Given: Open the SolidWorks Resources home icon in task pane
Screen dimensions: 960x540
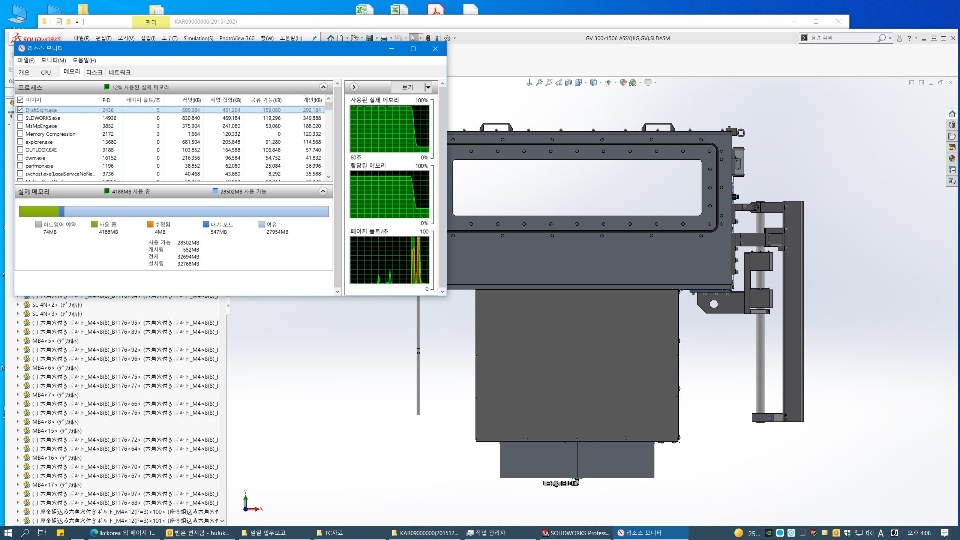Looking at the screenshot, I should pos(952,113).
